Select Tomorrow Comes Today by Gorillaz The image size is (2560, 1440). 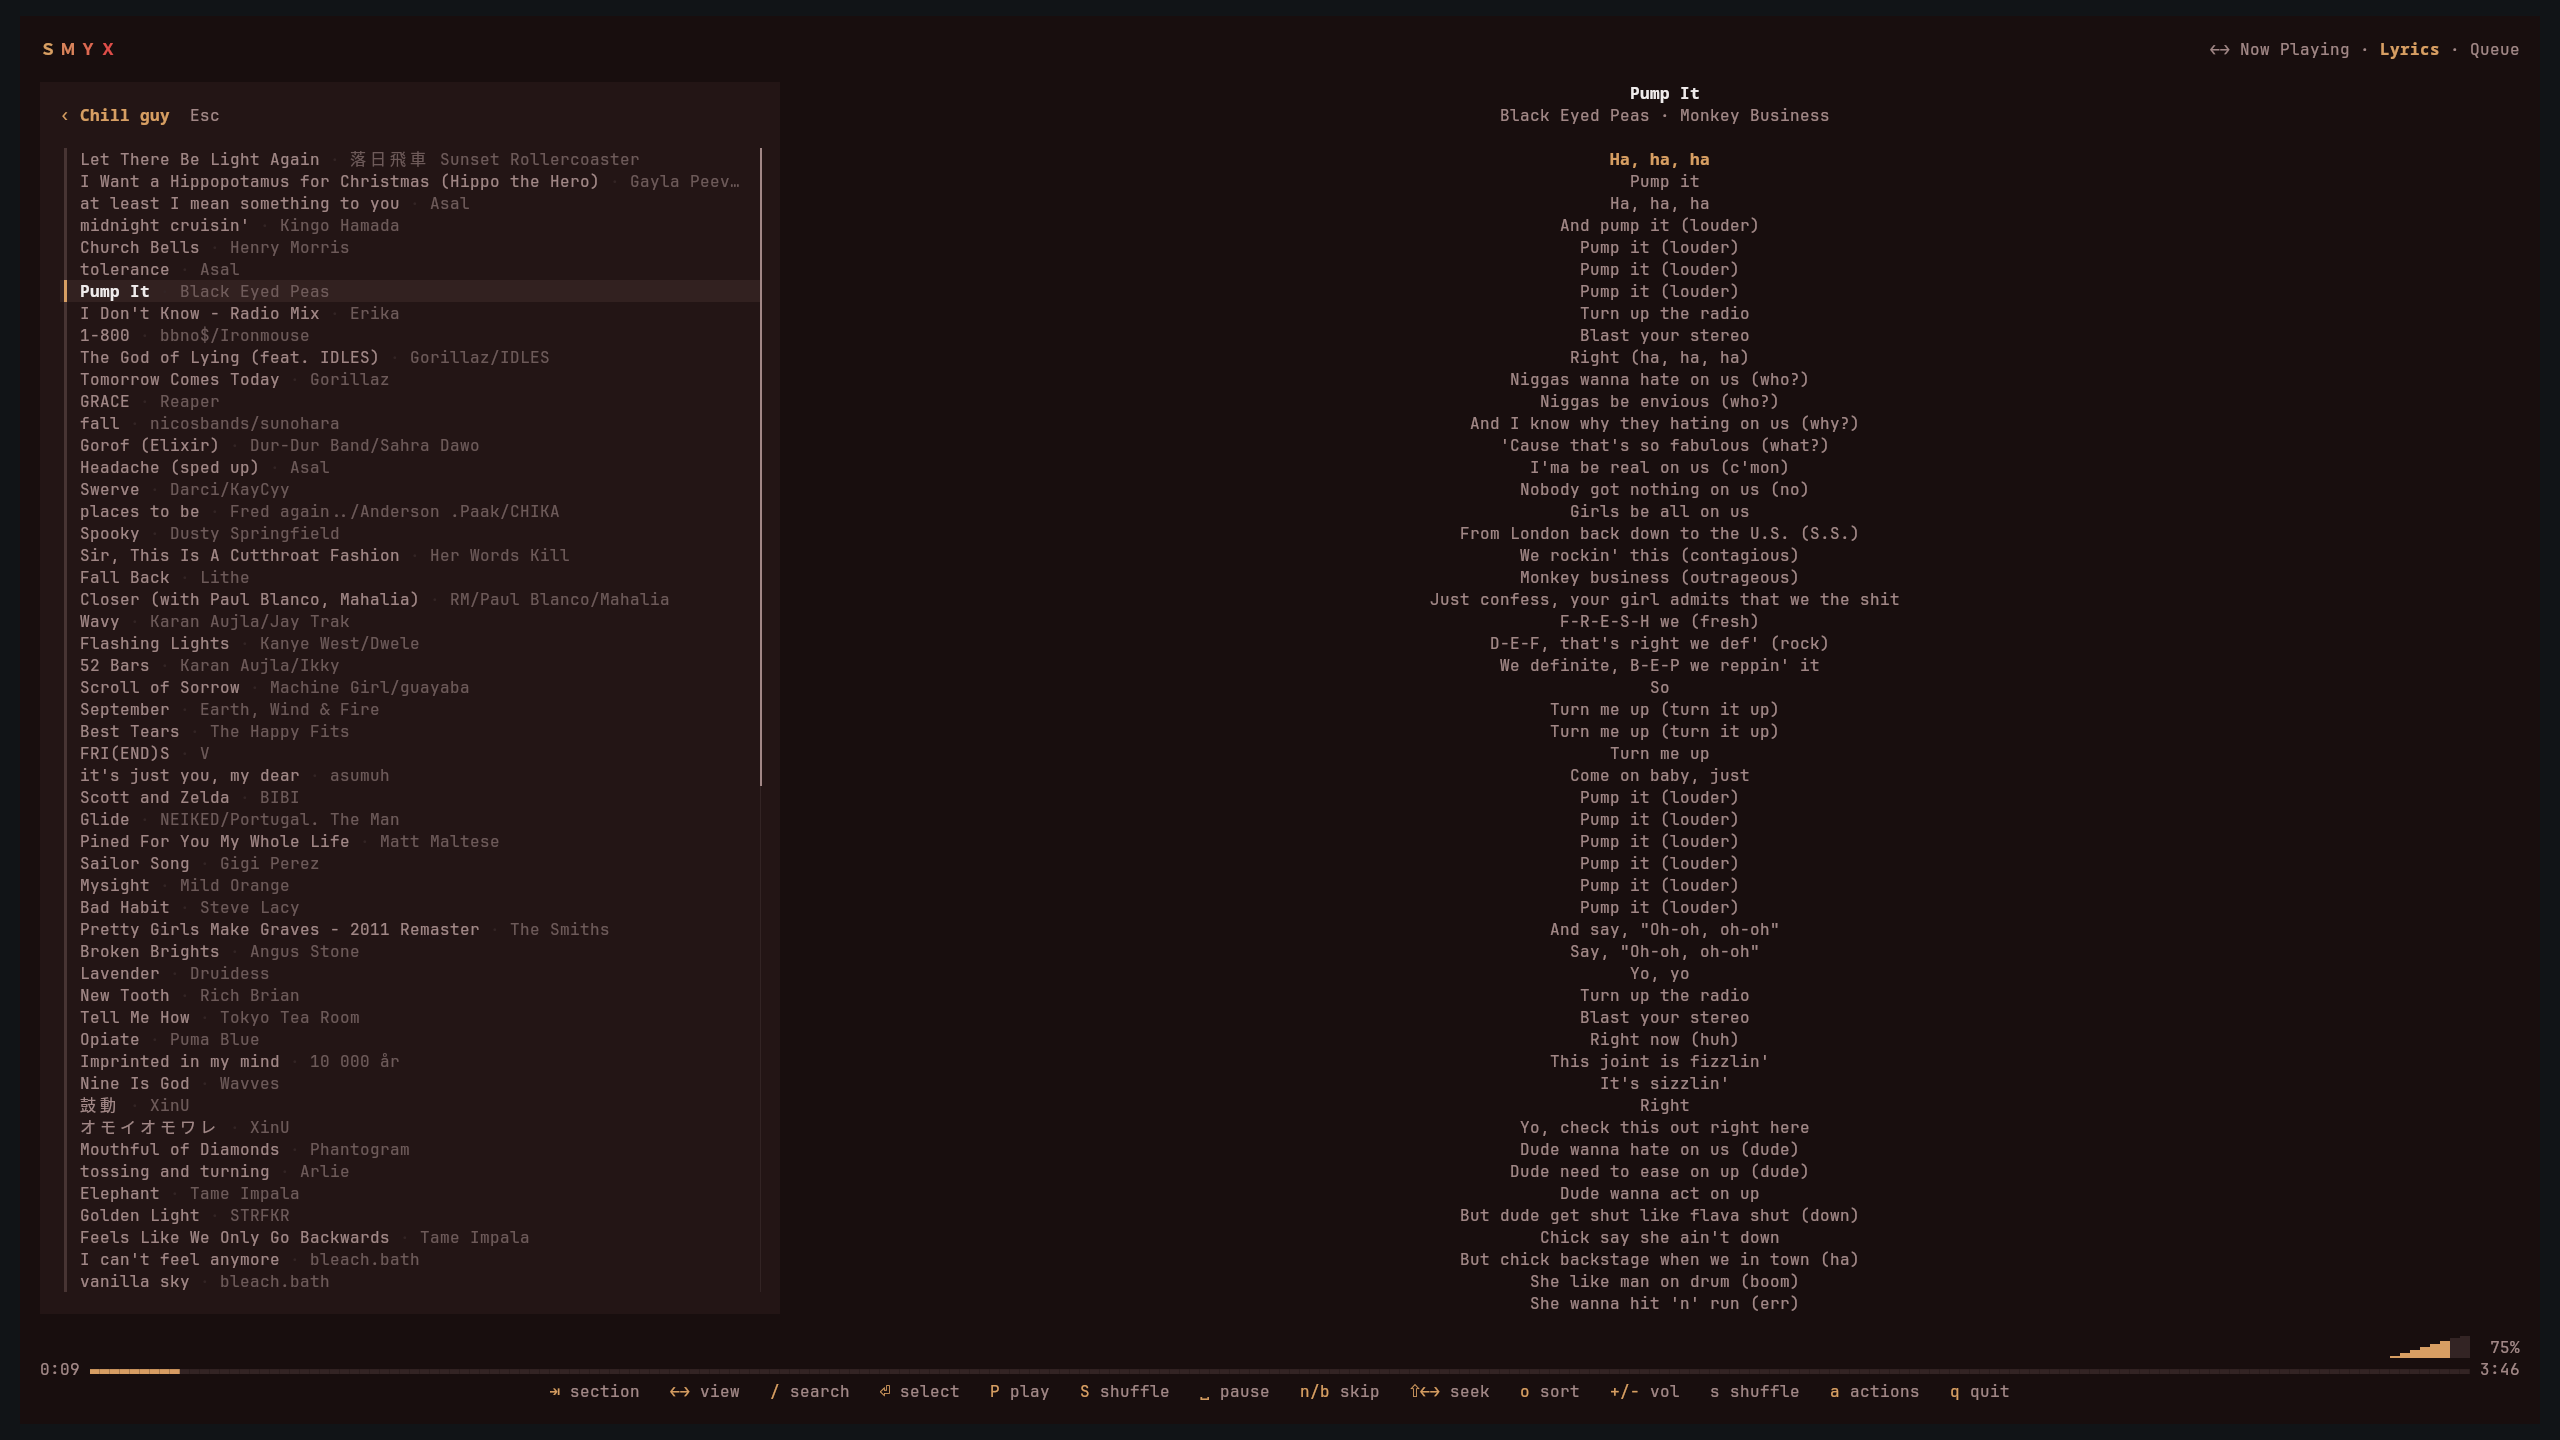pos(412,380)
